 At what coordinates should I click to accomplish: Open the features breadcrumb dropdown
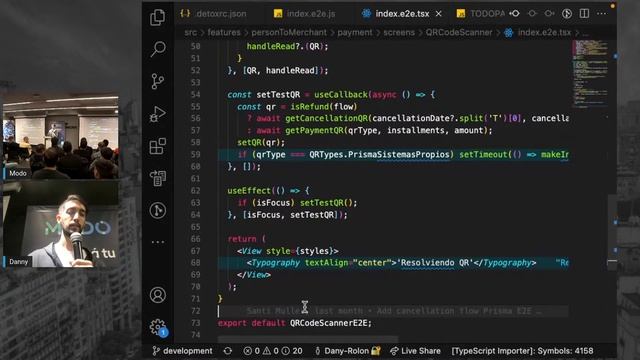click(224, 32)
